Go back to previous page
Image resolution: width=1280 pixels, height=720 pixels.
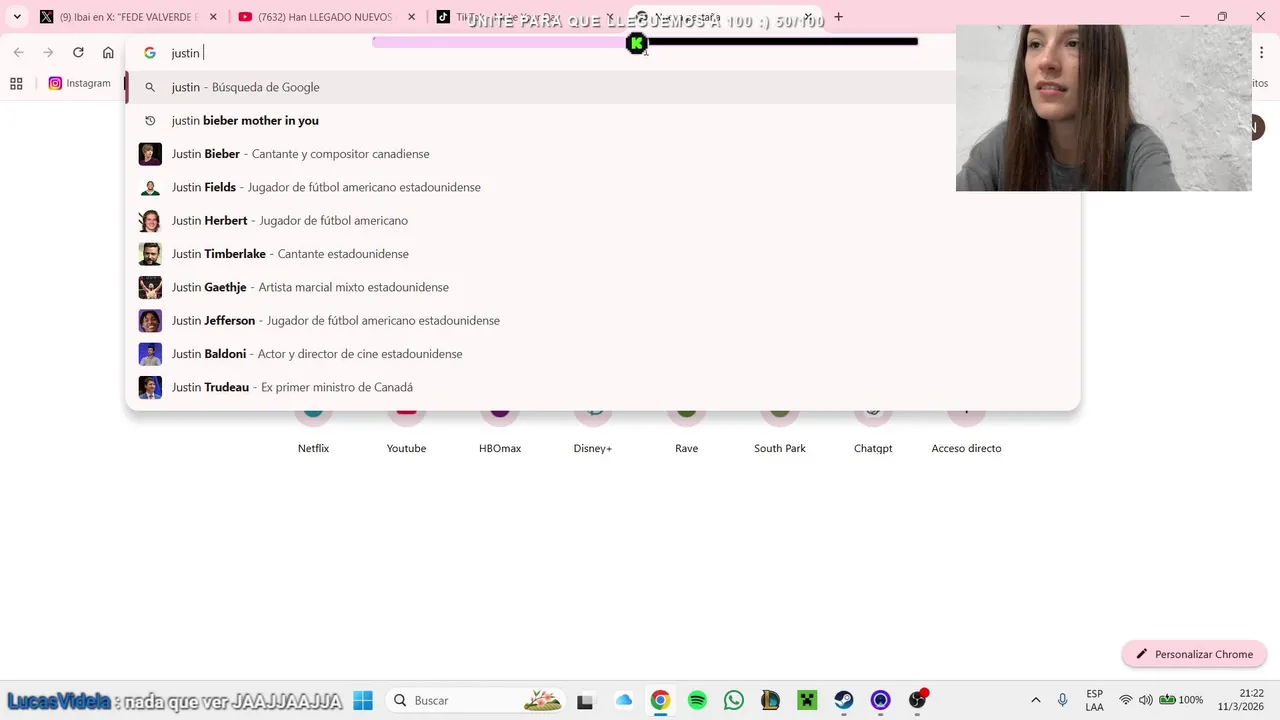pyautogui.click(x=18, y=52)
